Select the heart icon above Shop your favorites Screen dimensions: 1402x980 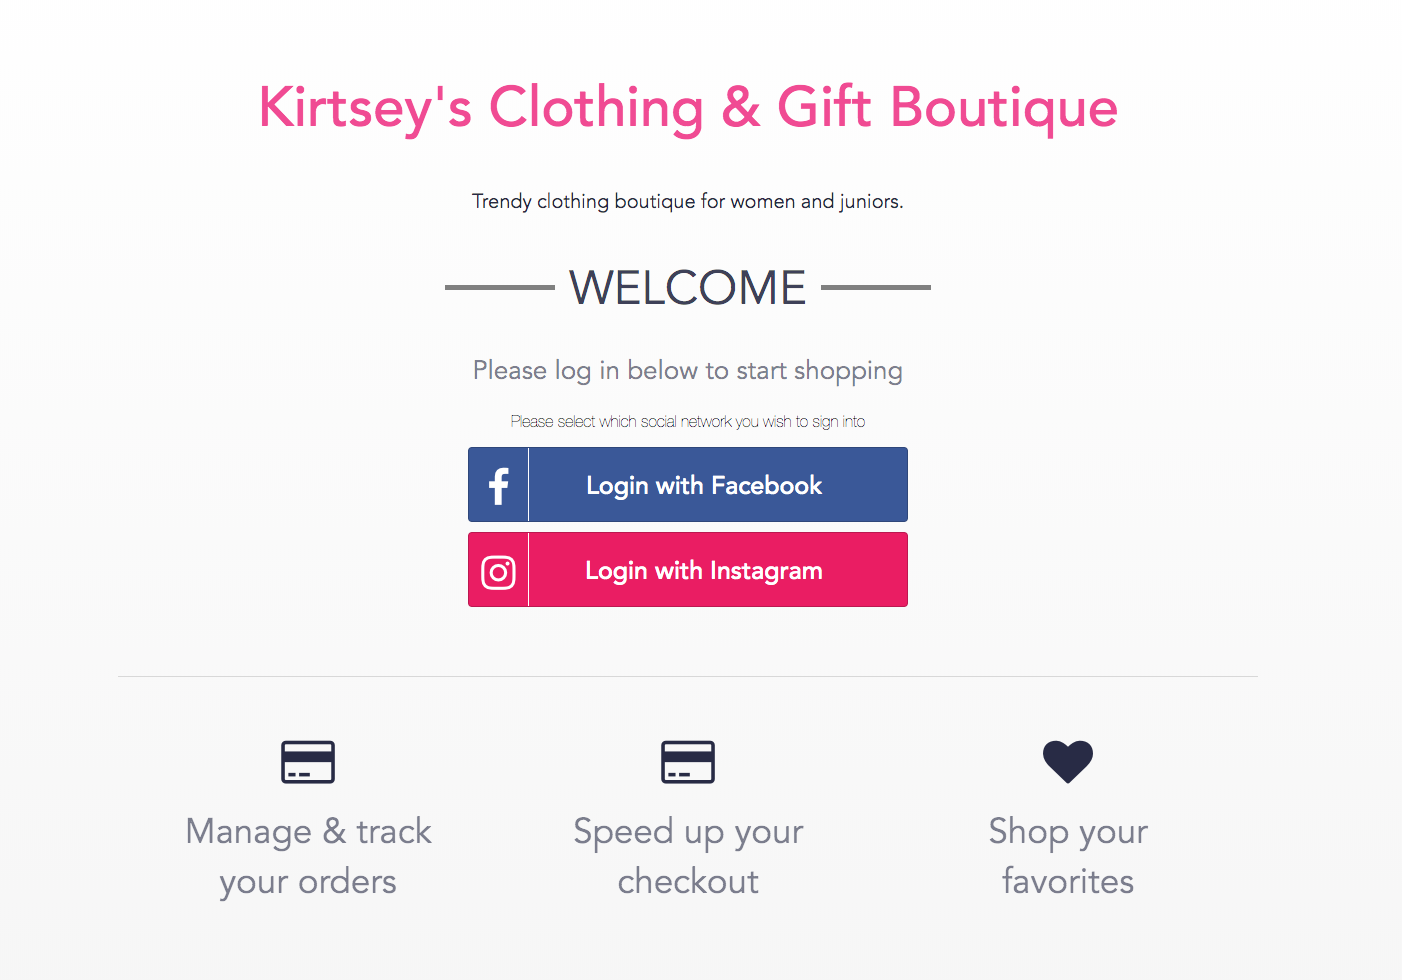(1068, 761)
